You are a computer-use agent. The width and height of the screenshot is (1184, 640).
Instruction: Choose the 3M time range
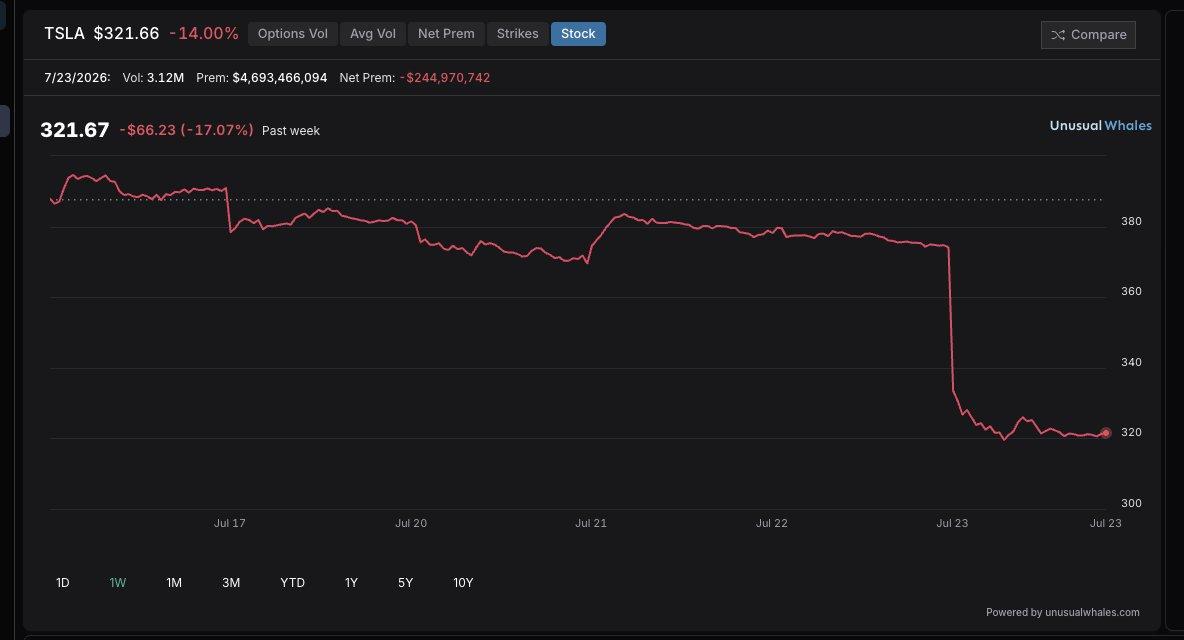(231, 583)
